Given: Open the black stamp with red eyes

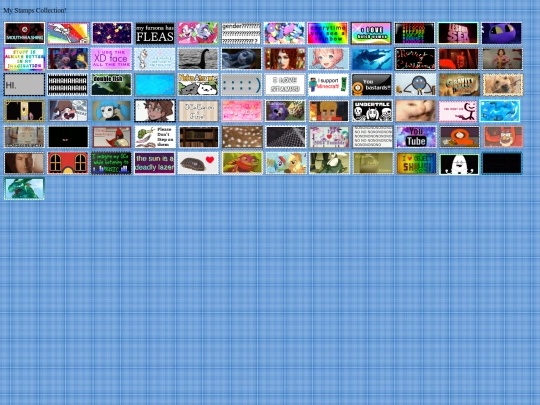Looking at the screenshot, I should pyautogui.click(x=68, y=137).
